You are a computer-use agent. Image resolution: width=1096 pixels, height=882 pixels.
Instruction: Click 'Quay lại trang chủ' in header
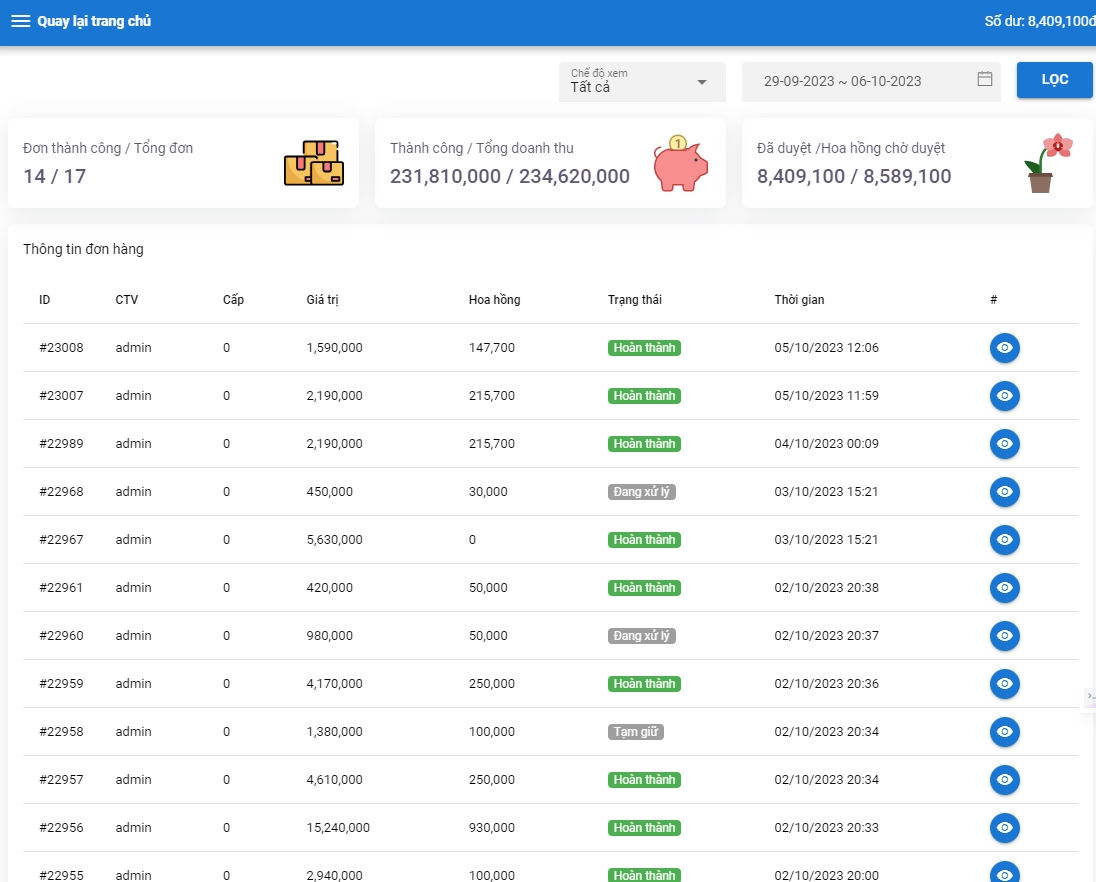[x=94, y=21]
